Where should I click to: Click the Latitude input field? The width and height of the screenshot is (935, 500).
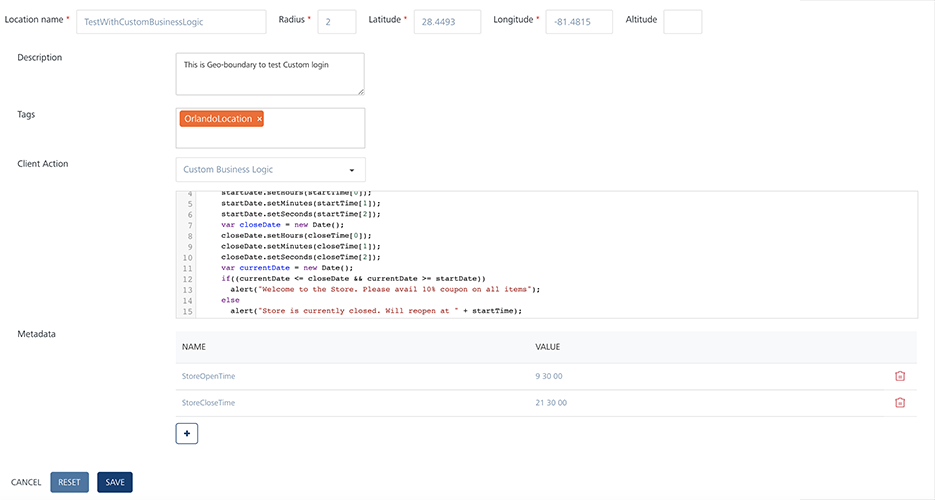pos(447,22)
